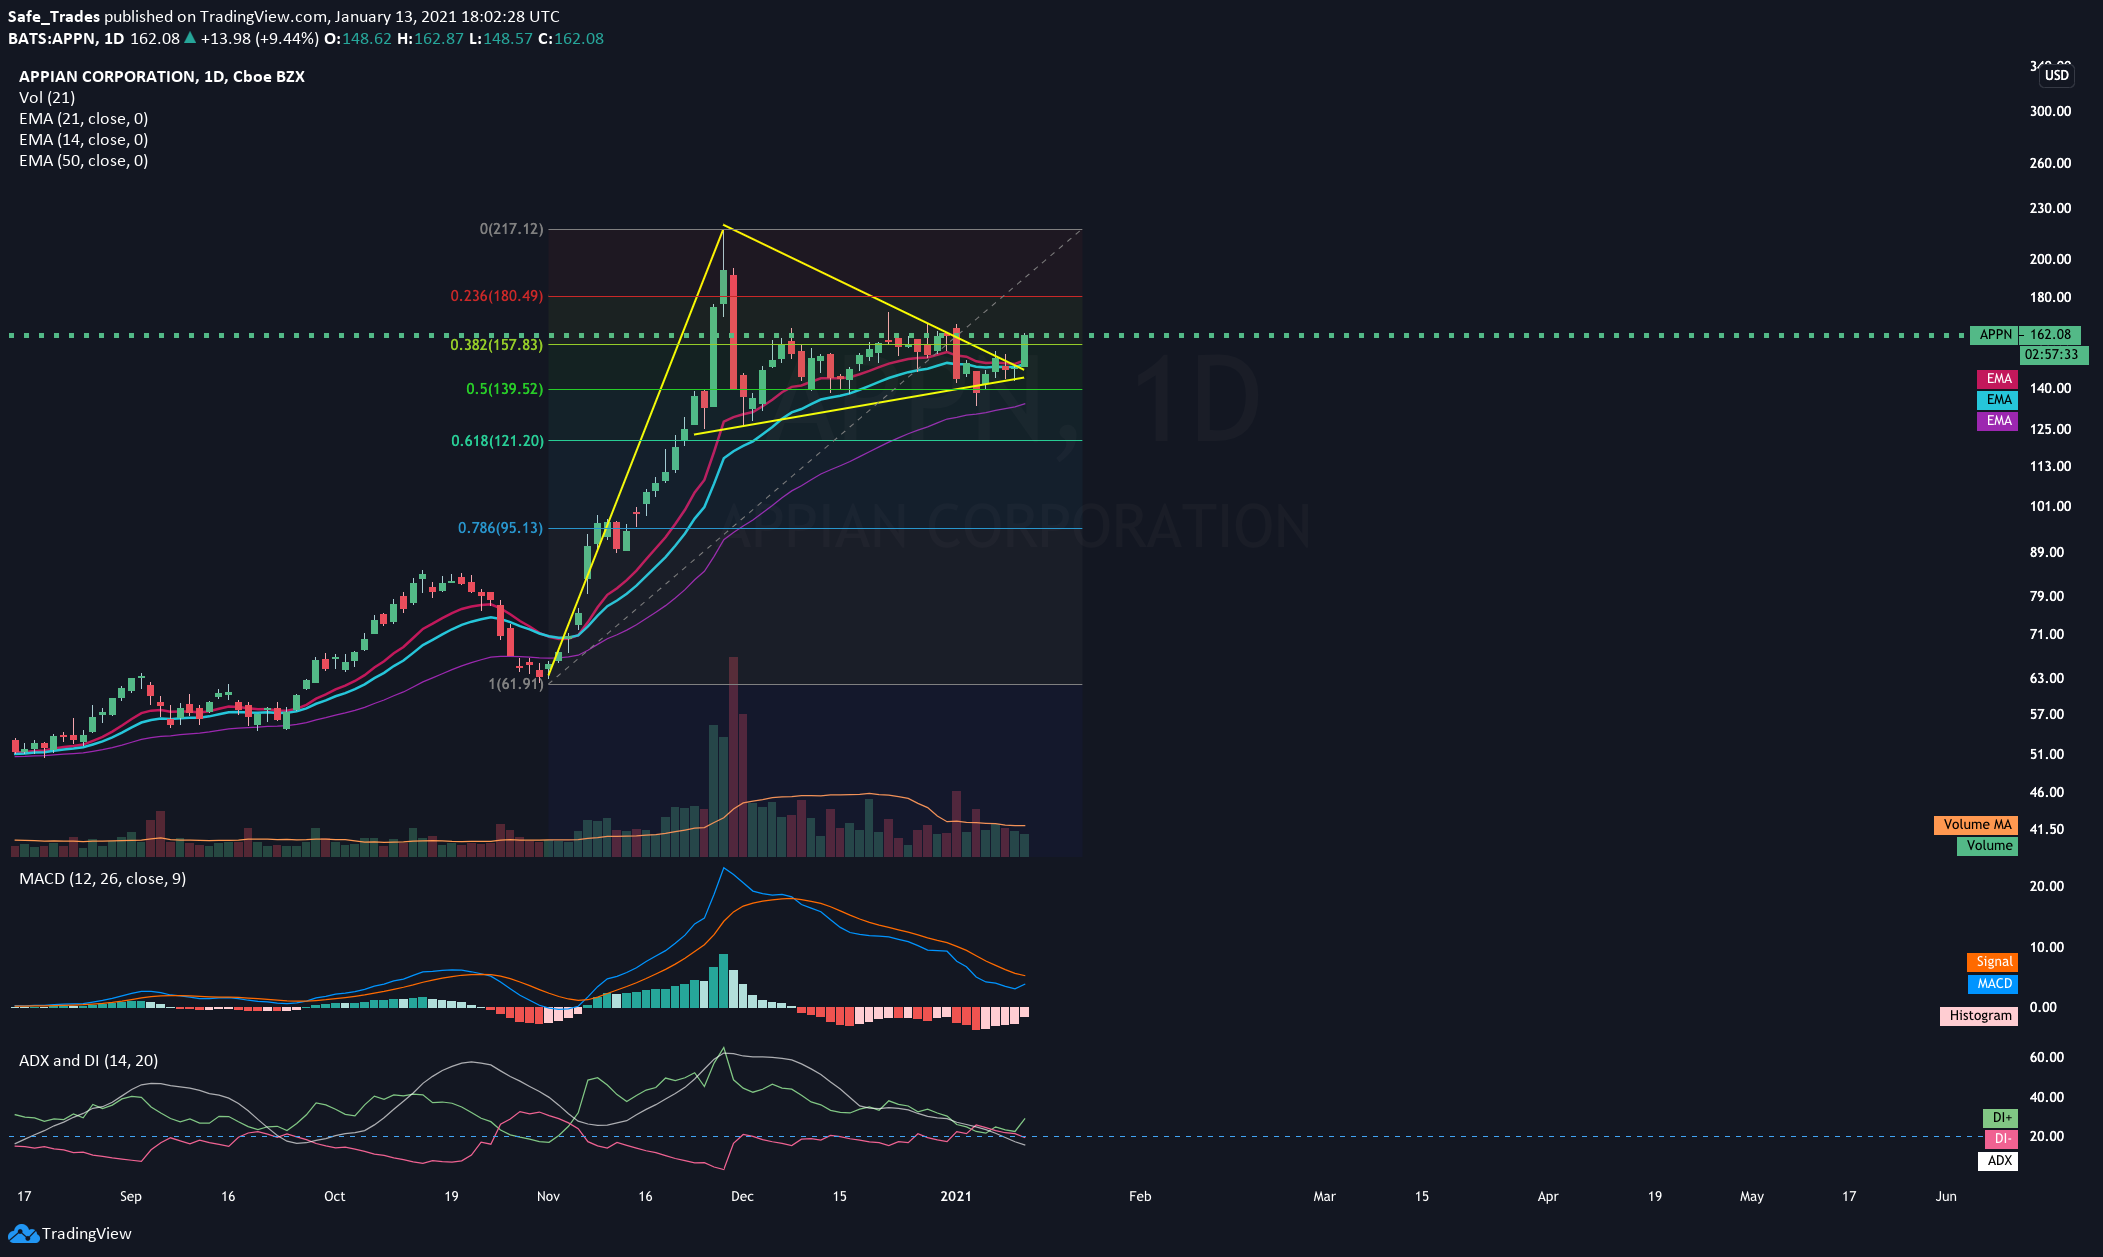Click the Fibonacci 0.382(157.83) level label
This screenshot has height=1257, width=2103.
click(x=497, y=345)
